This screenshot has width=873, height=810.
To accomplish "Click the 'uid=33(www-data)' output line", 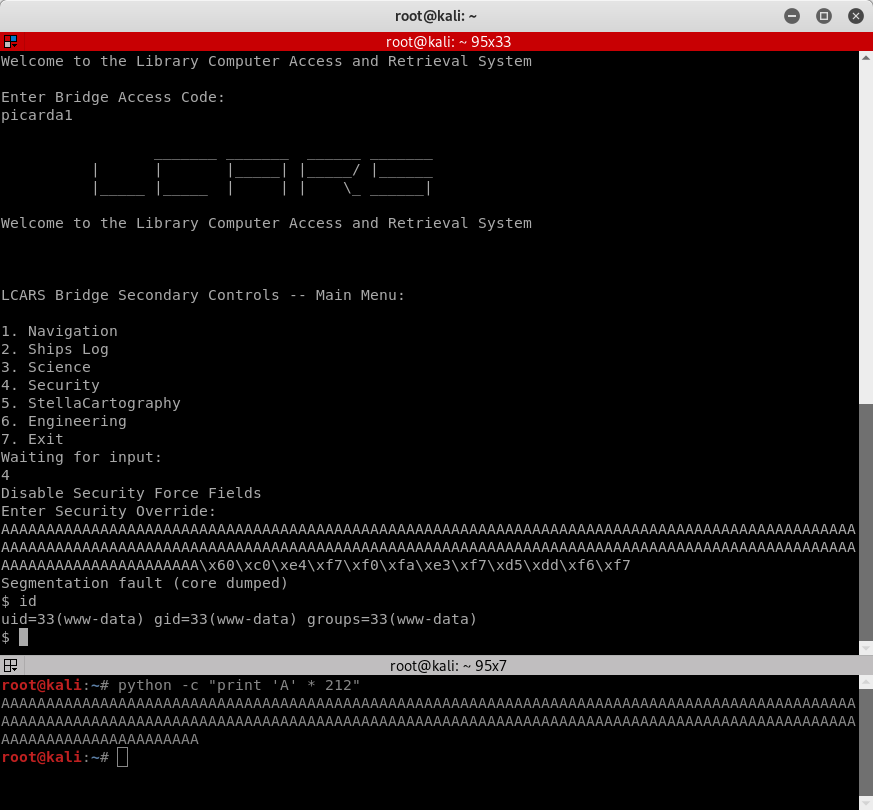I will point(239,619).
